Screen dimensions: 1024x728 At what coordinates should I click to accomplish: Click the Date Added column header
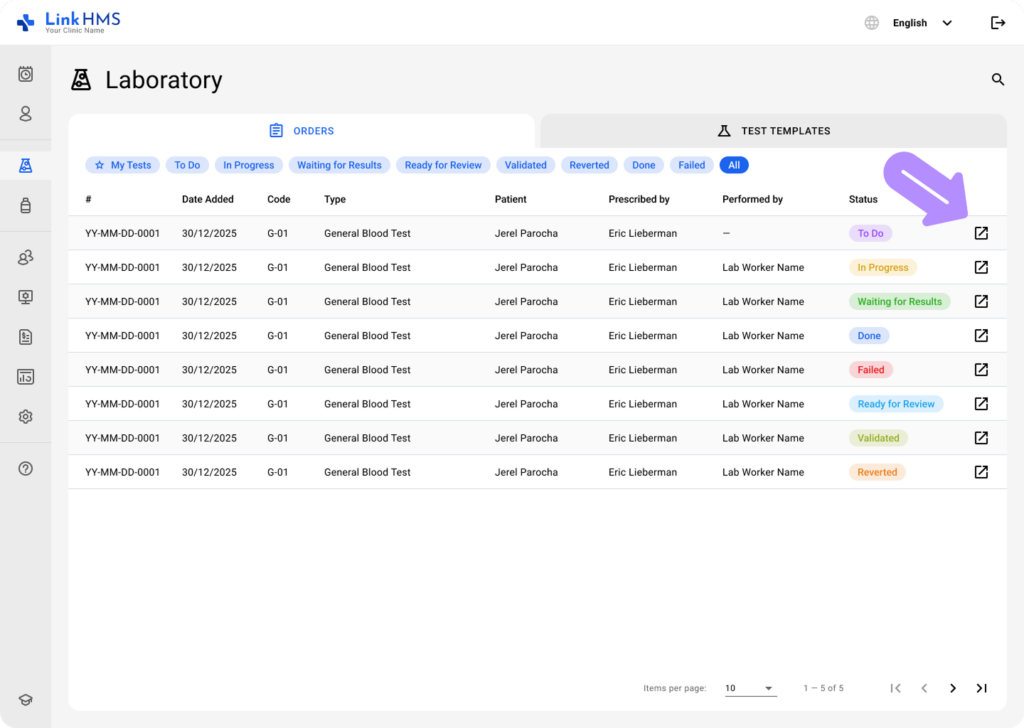click(208, 199)
